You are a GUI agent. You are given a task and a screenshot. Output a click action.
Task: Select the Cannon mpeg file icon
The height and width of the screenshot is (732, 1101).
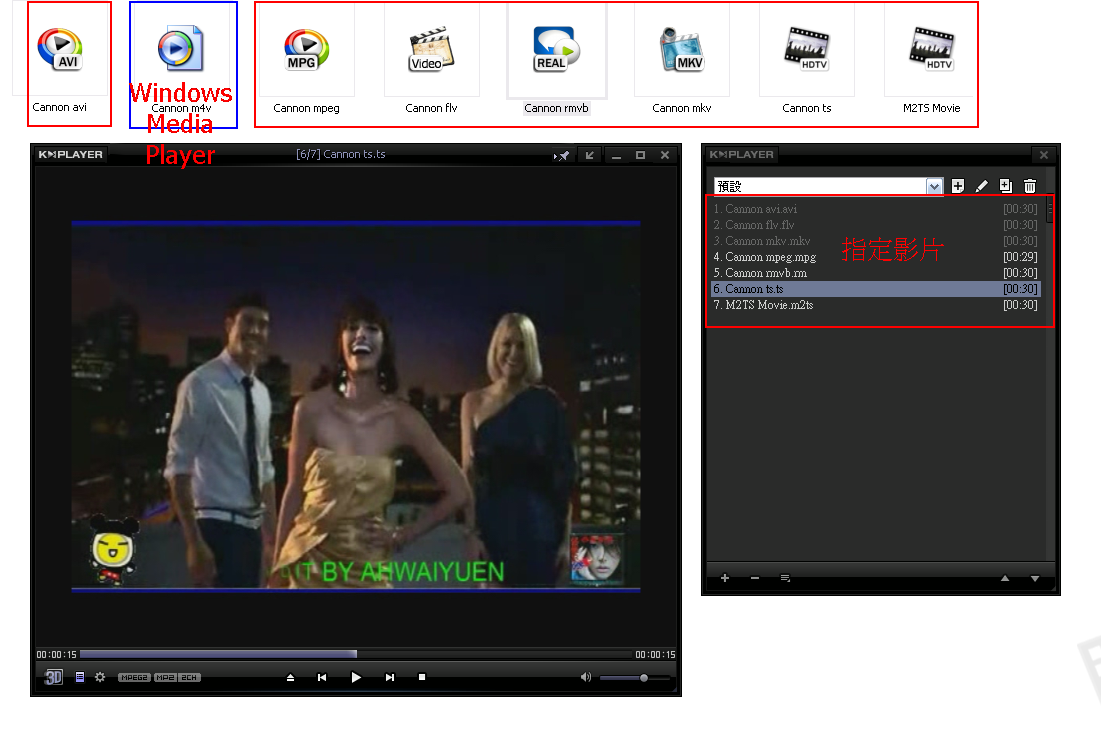[306, 50]
